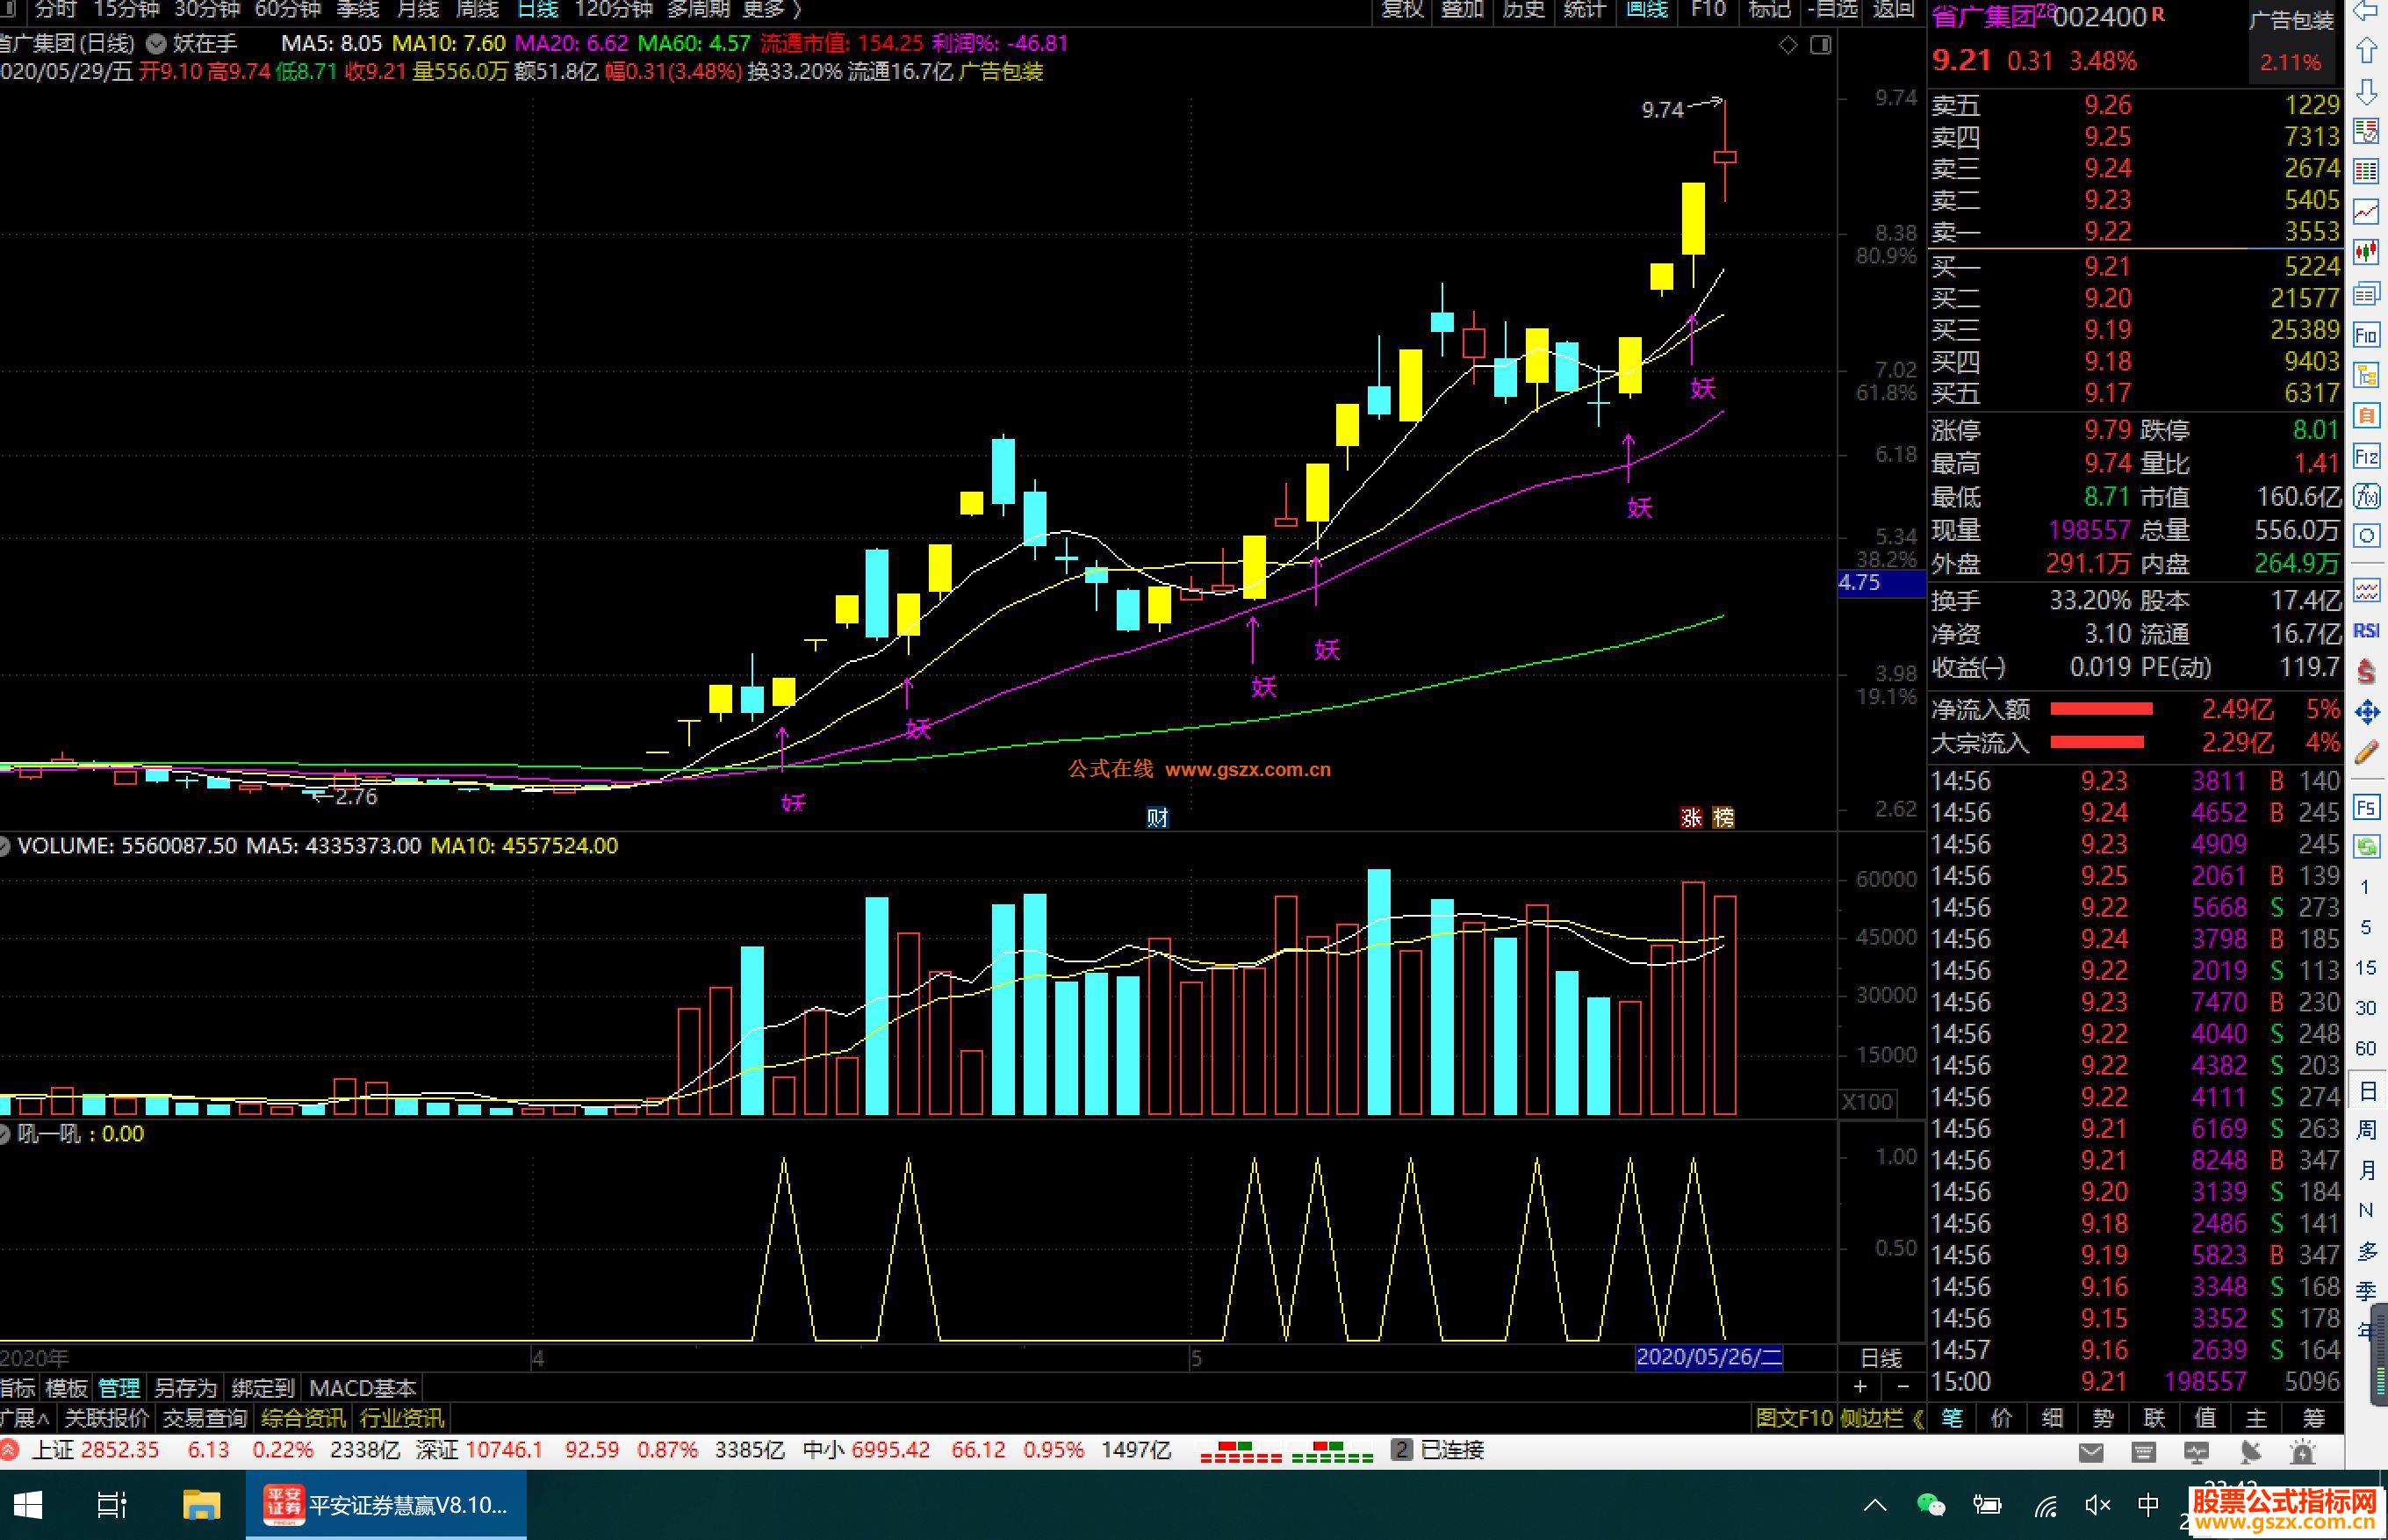
Task: Click the red S arrow icon
Action: [x=2366, y=671]
